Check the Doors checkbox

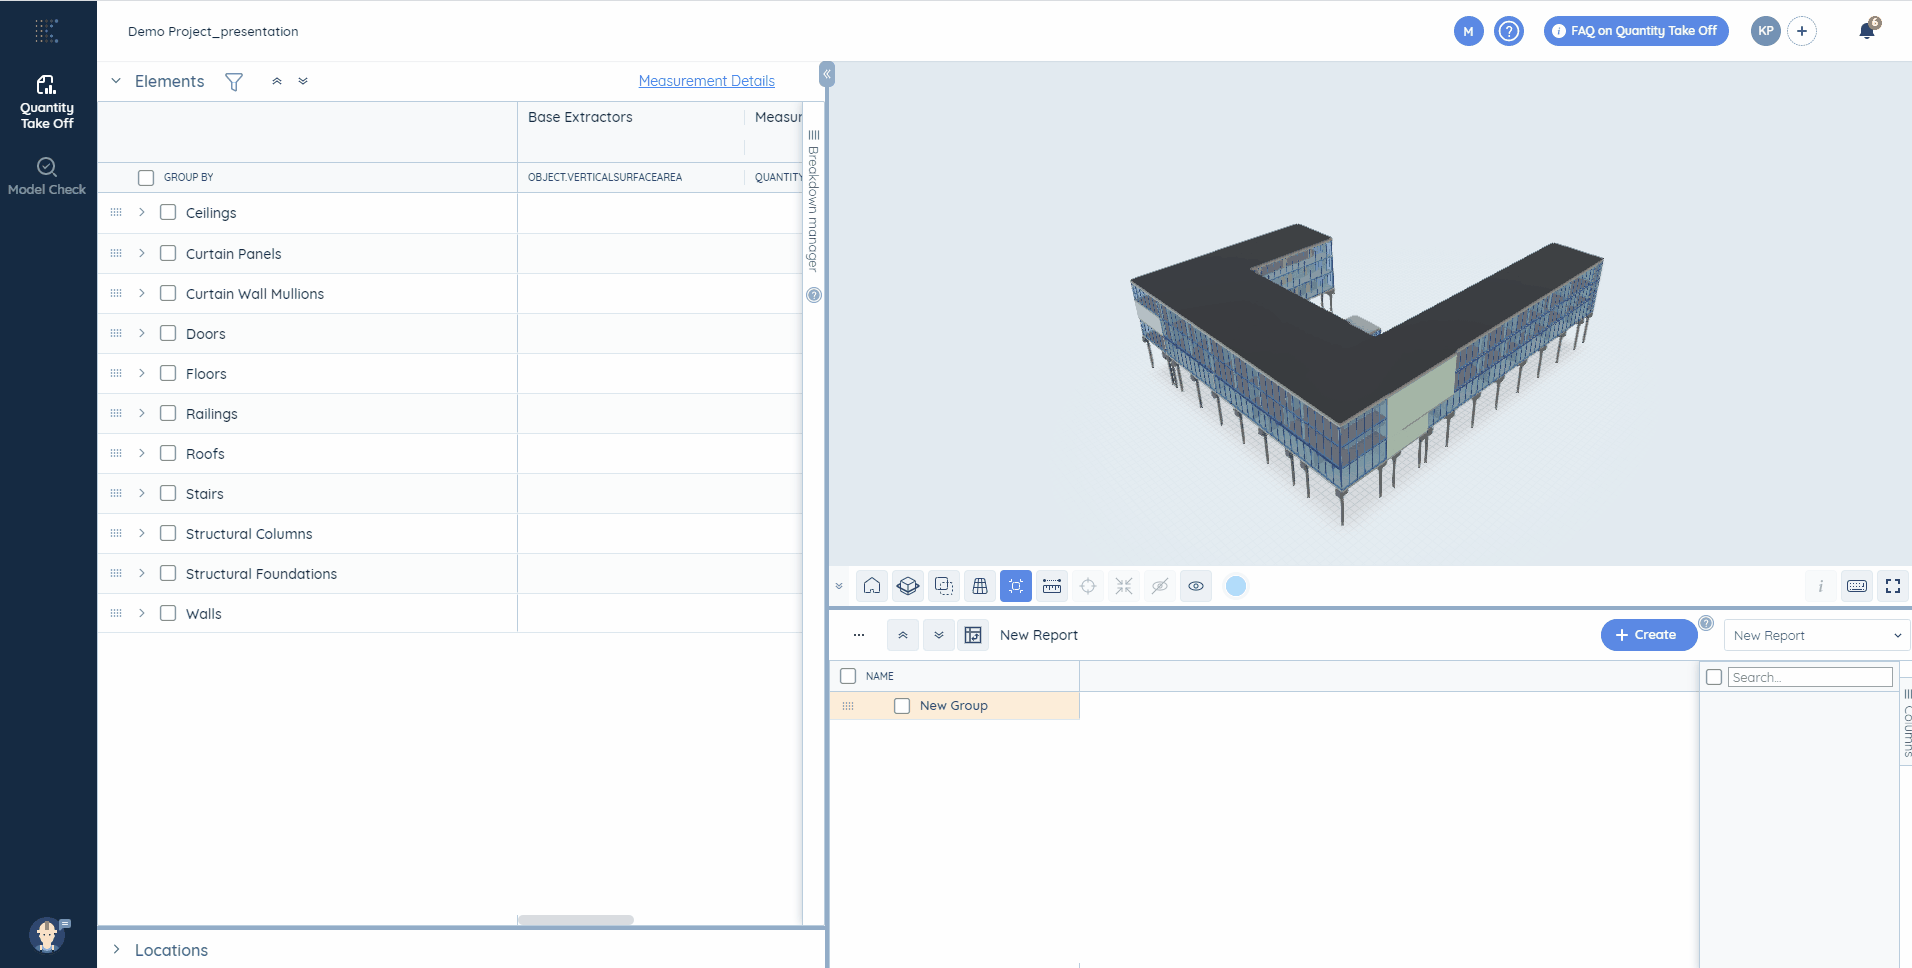tap(168, 333)
